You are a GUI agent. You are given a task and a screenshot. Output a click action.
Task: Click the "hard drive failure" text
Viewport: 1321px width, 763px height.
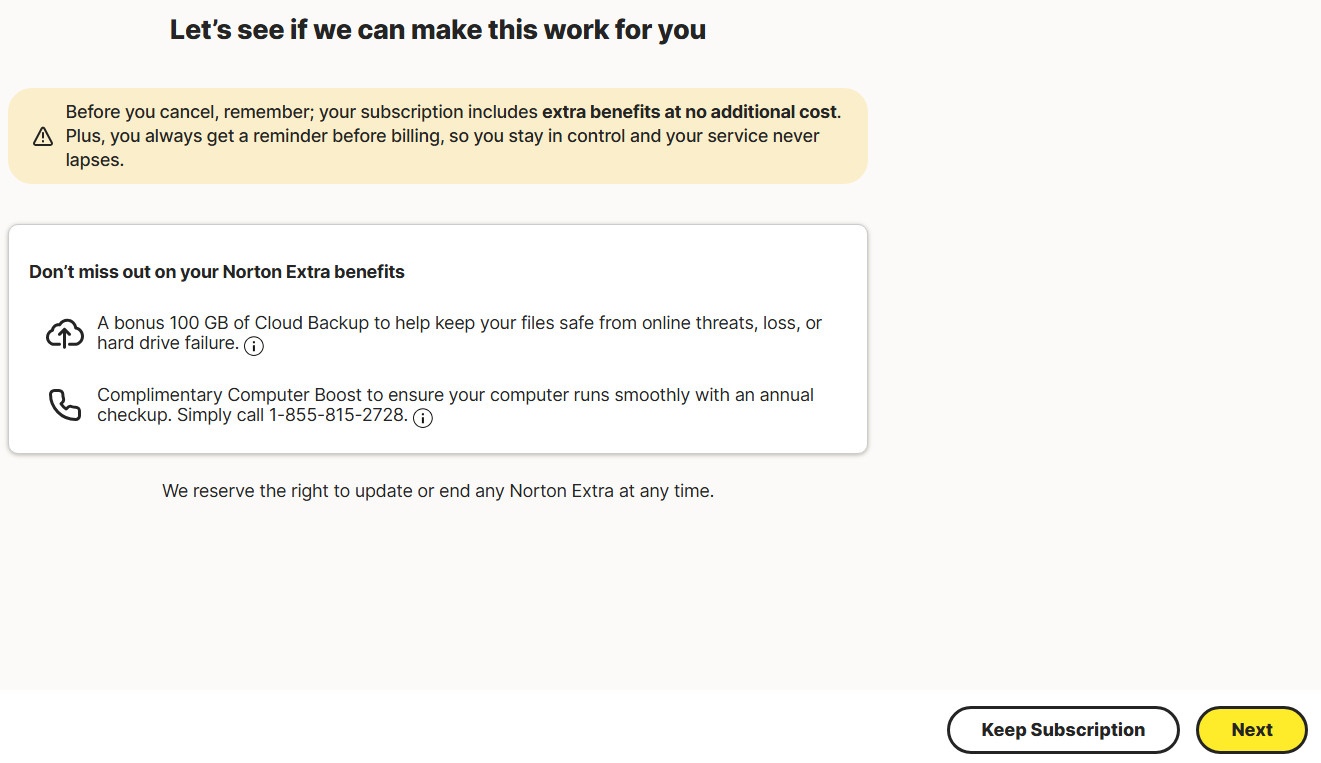[x=167, y=344]
